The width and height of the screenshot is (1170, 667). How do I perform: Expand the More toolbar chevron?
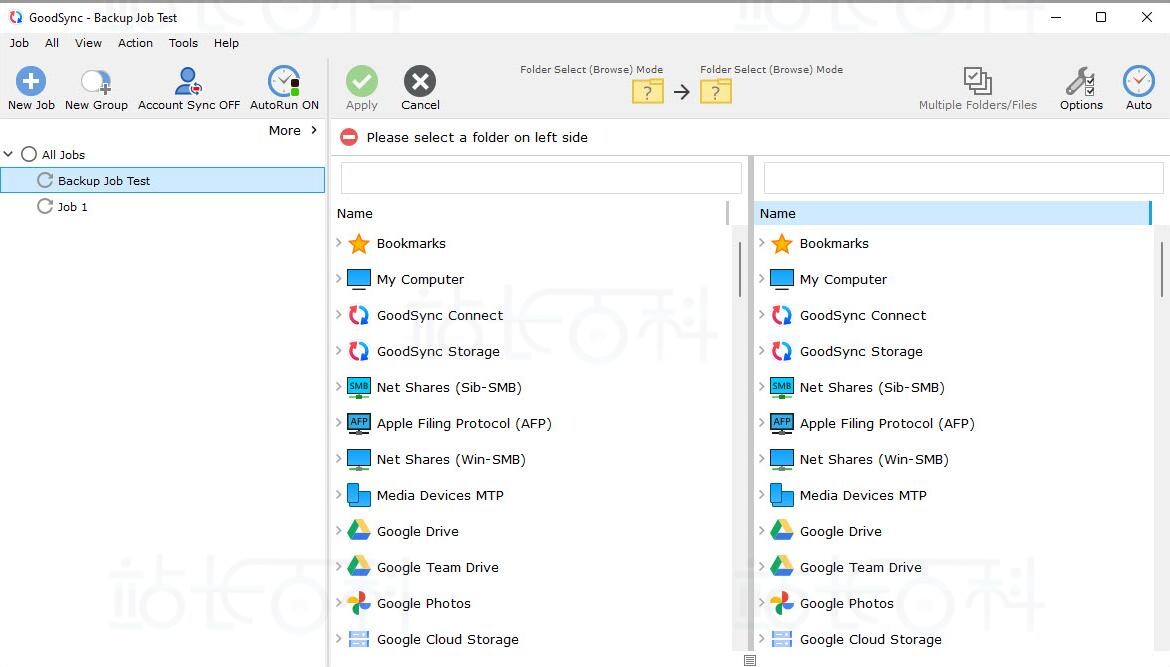[314, 130]
